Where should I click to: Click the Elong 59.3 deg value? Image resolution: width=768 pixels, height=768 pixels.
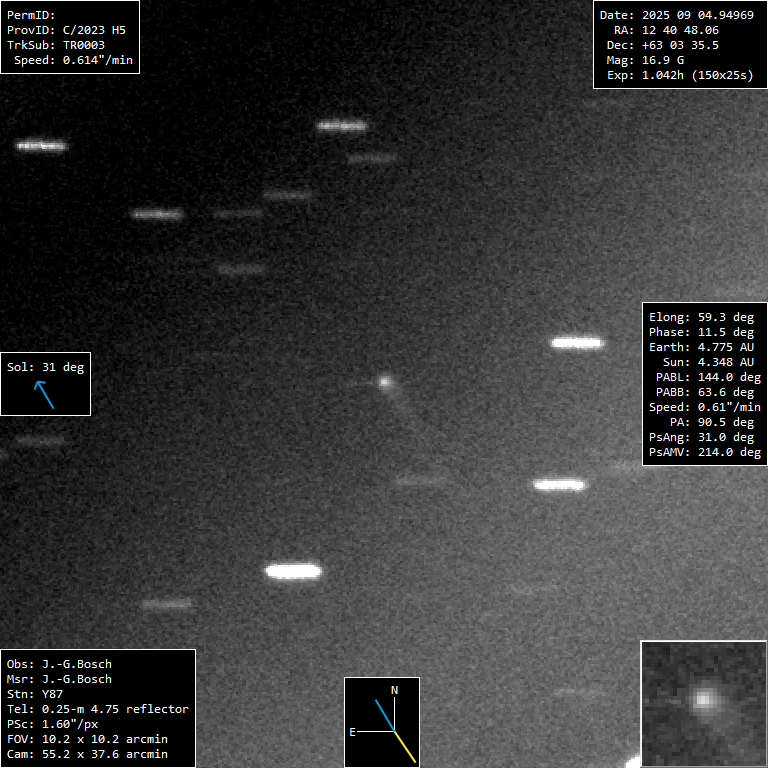pyautogui.click(x=701, y=317)
